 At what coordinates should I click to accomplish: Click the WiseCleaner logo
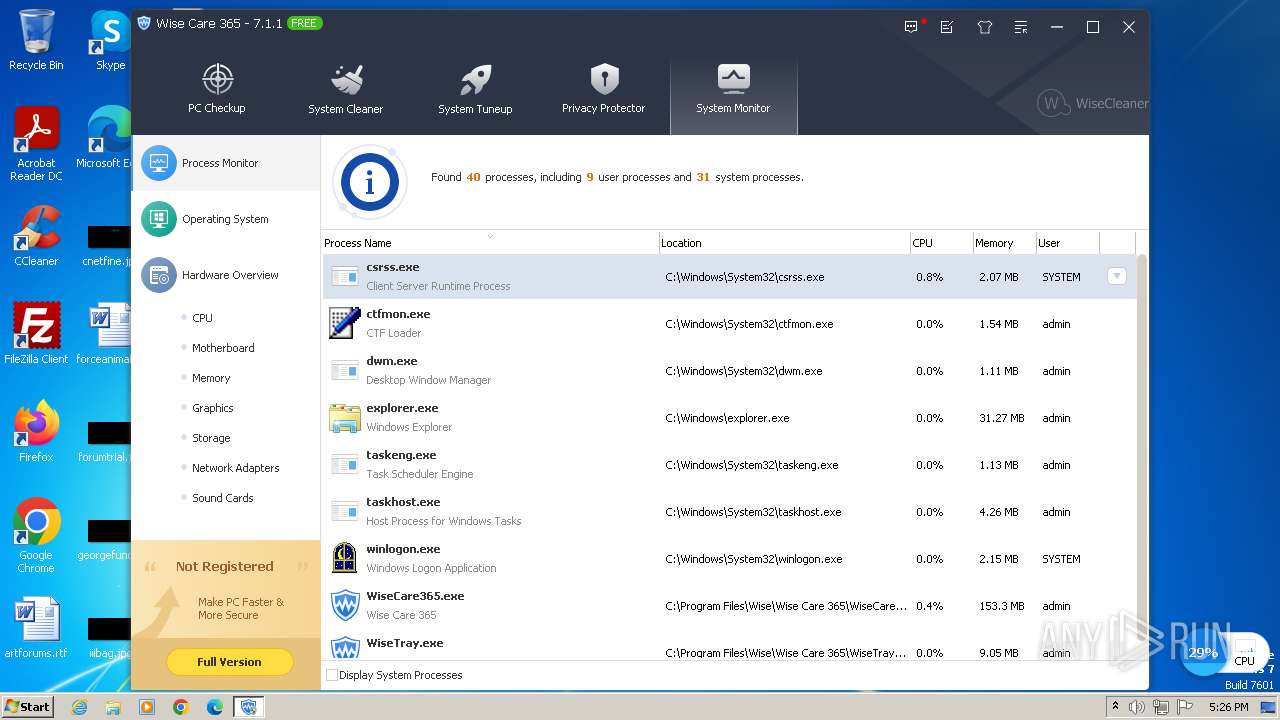click(x=1093, y=103)
